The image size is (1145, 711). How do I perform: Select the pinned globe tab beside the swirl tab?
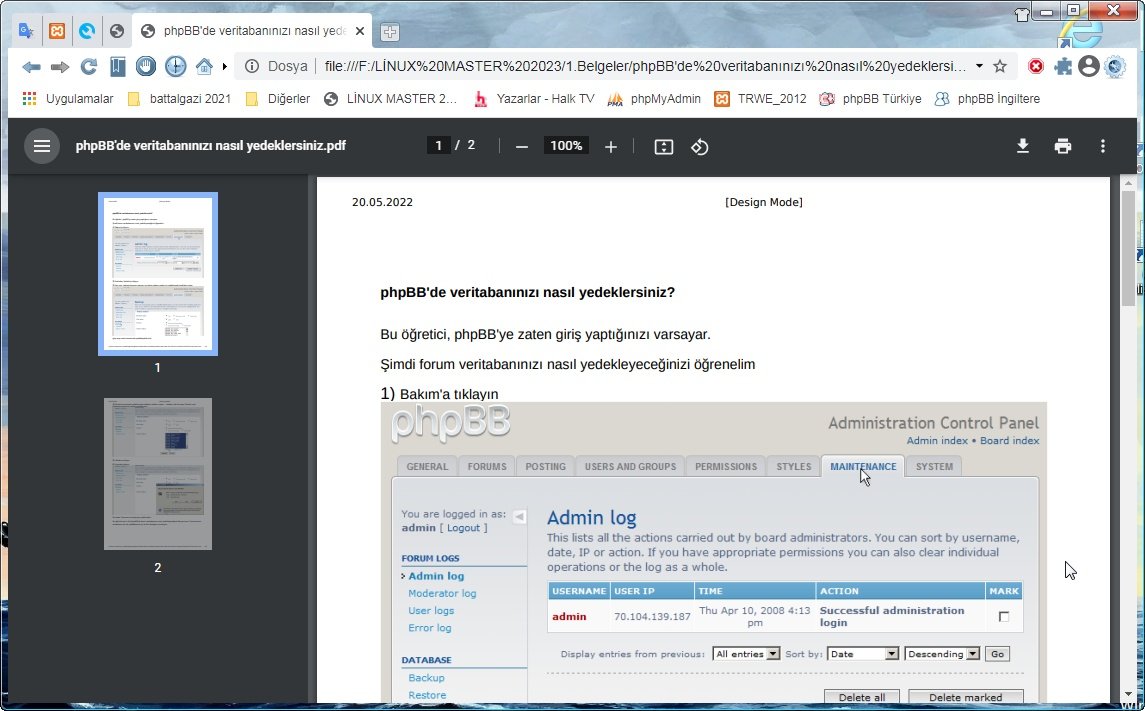coord(117,31)
